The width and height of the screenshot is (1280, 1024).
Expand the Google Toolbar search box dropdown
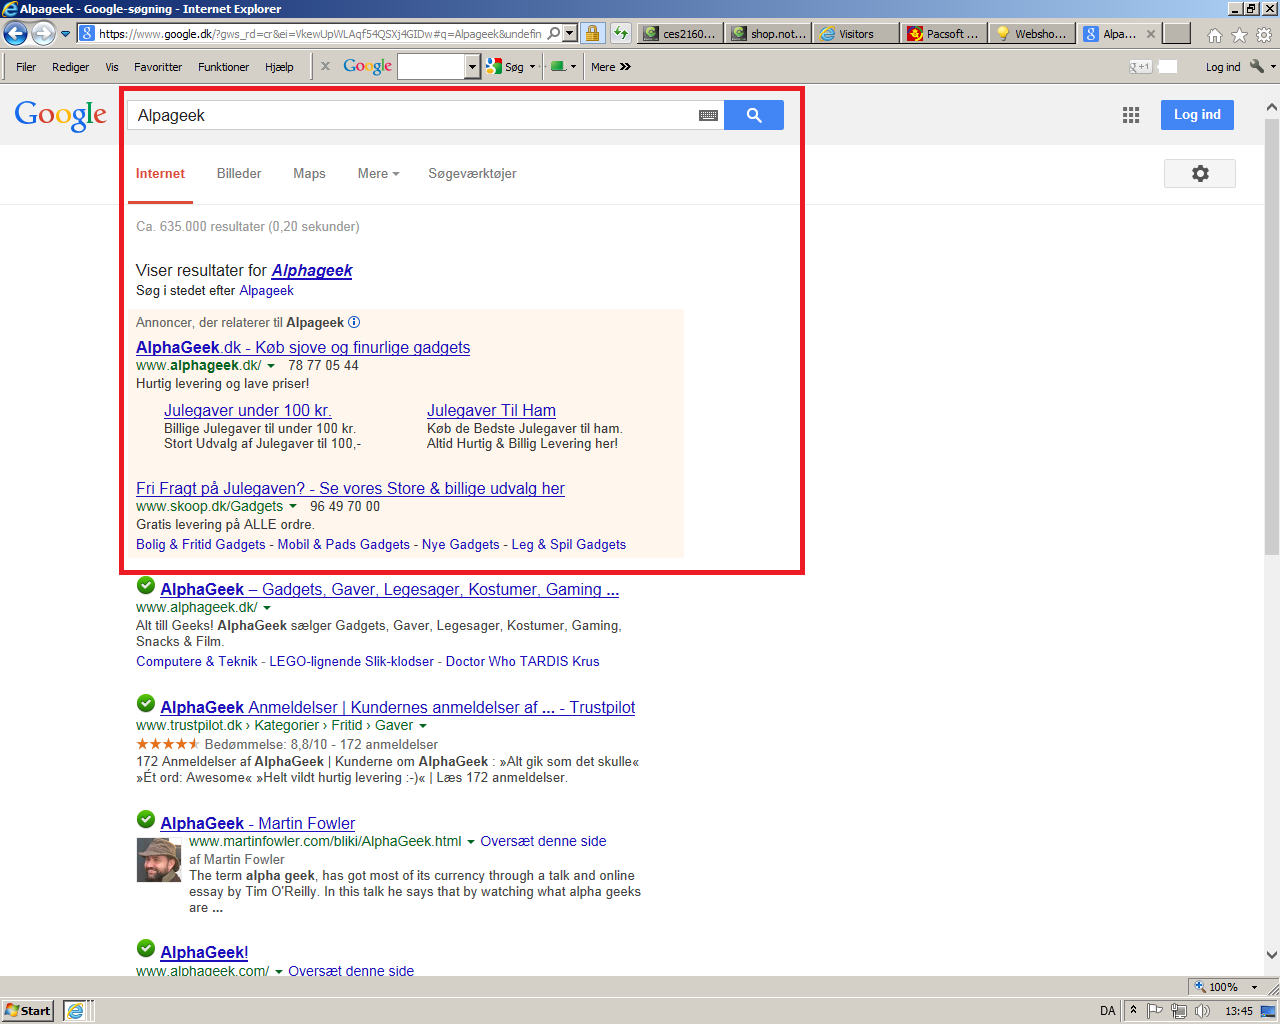click(473, 67)
